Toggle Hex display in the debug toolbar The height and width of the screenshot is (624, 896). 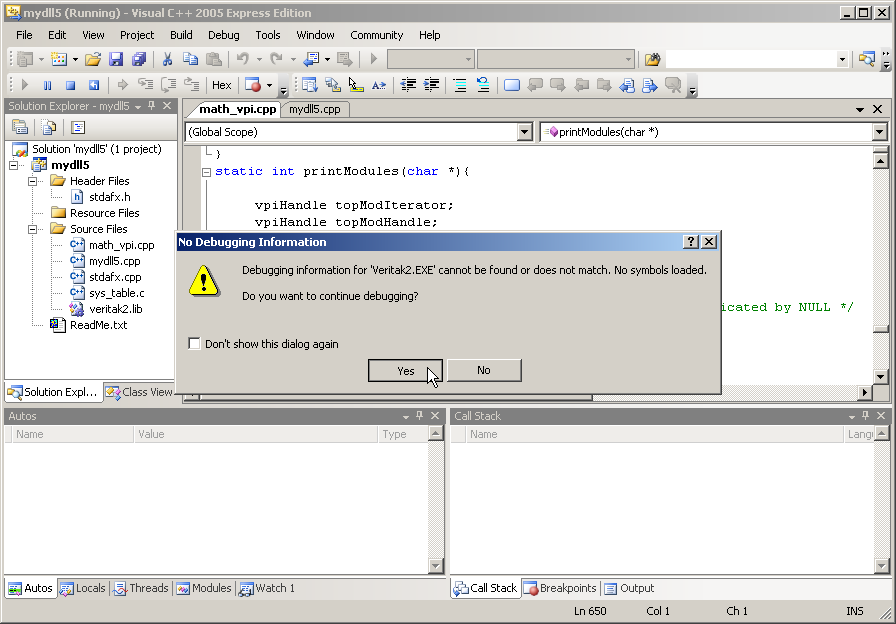(x=222, y=86)
